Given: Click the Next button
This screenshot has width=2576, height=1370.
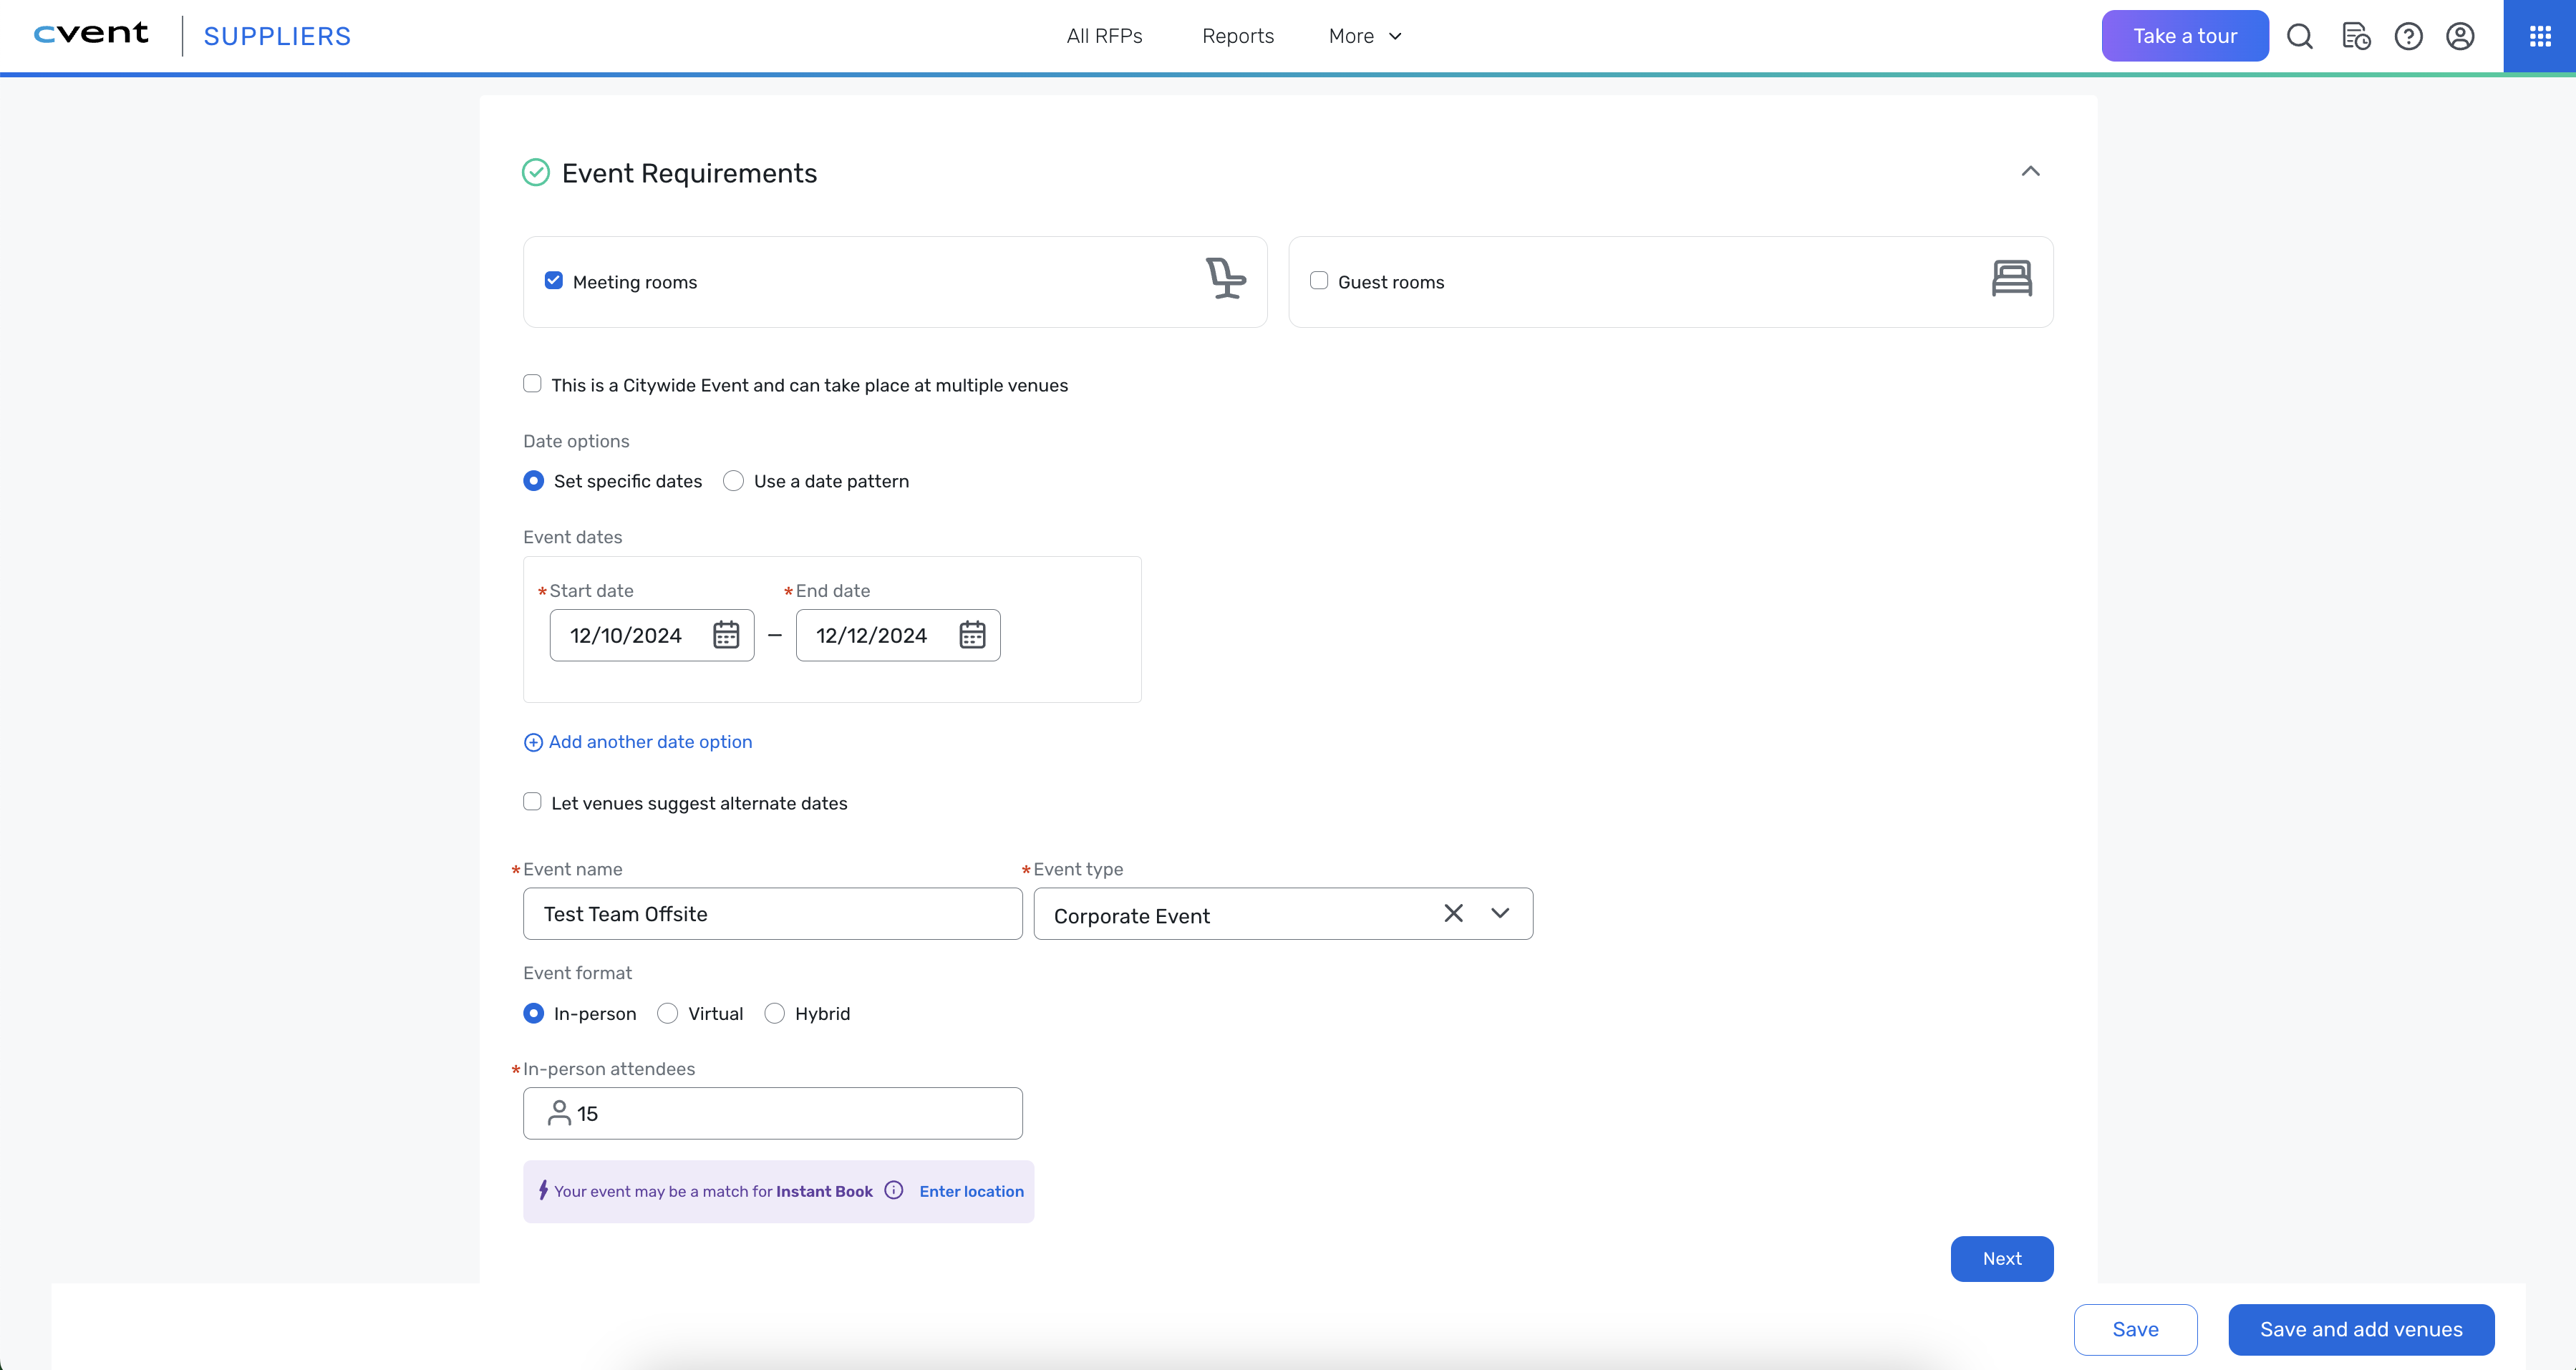Looking at the screenshot, I should click(2002, 1258).
